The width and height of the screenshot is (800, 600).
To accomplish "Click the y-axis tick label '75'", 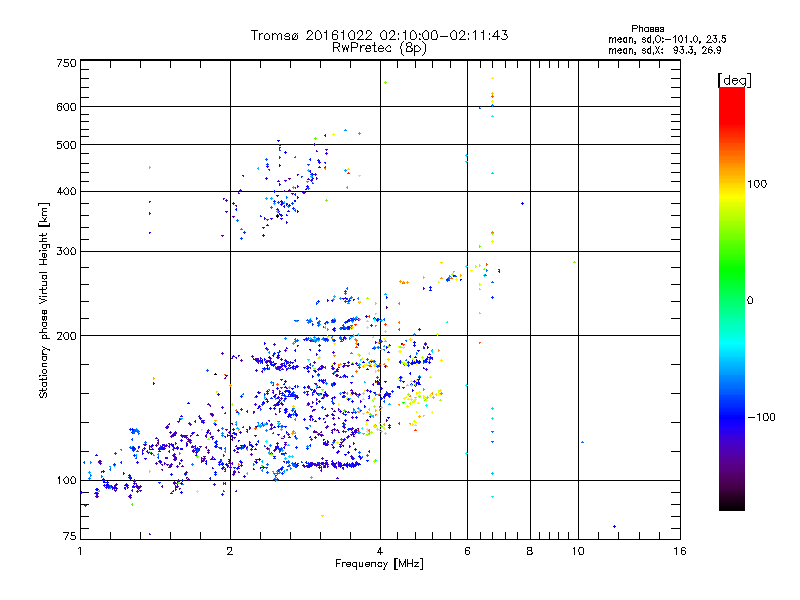I will click(70, 536).
